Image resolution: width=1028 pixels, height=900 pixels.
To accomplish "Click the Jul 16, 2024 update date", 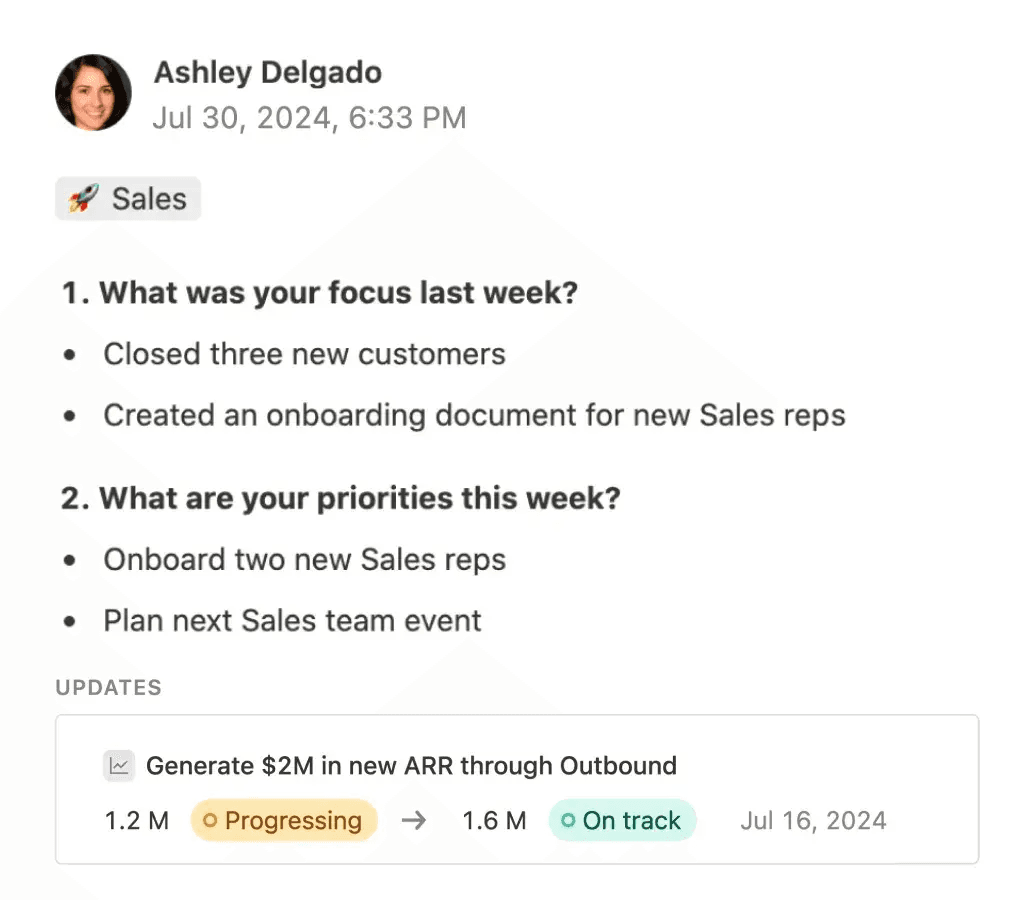I will (813, 820).
